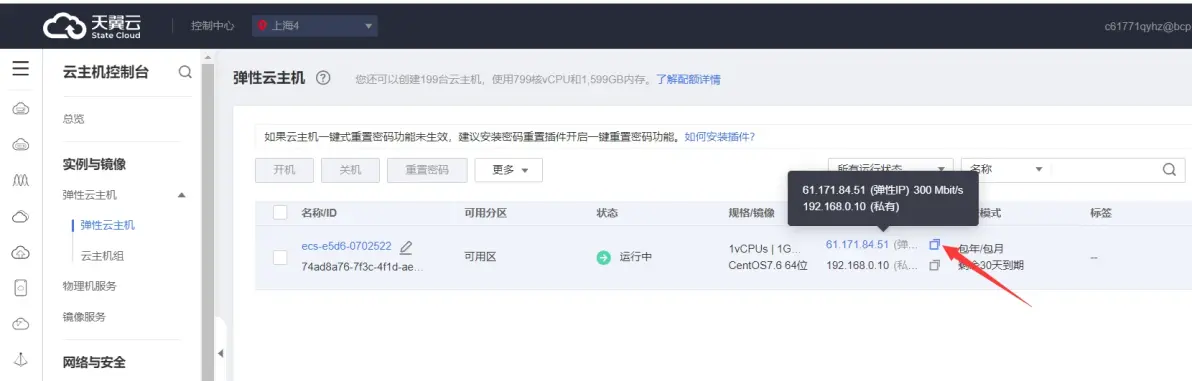Viewport: 1192px width, 381px height.
Task: Click the bottom left rail icon
Action: click(x=21, y=360)
